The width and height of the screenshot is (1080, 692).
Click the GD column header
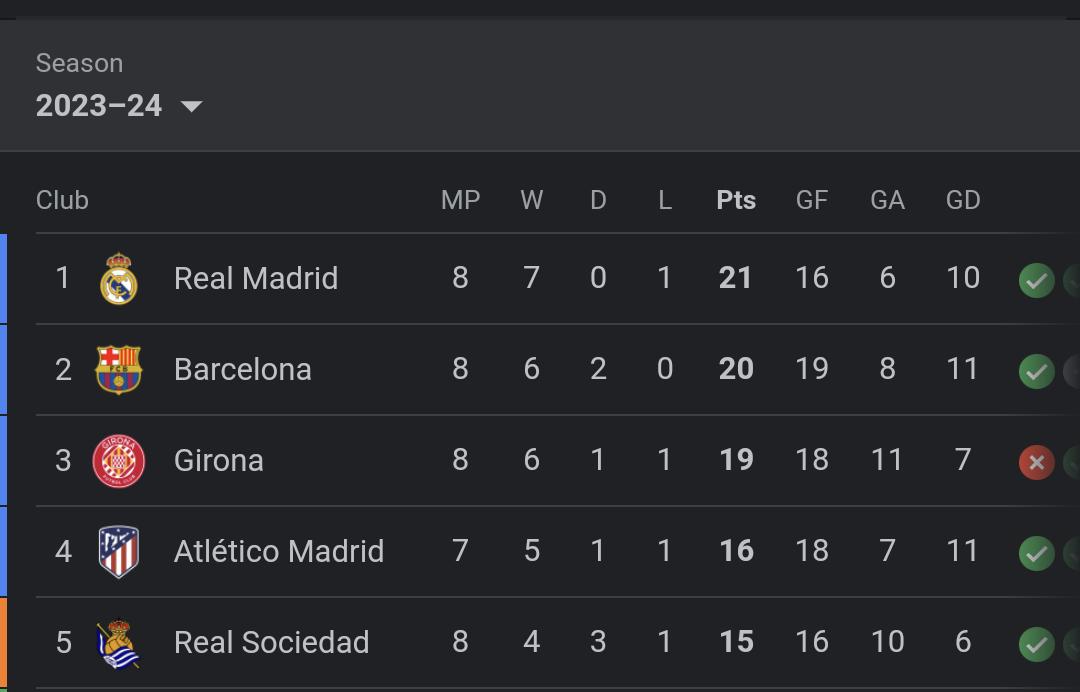(962, 200)
